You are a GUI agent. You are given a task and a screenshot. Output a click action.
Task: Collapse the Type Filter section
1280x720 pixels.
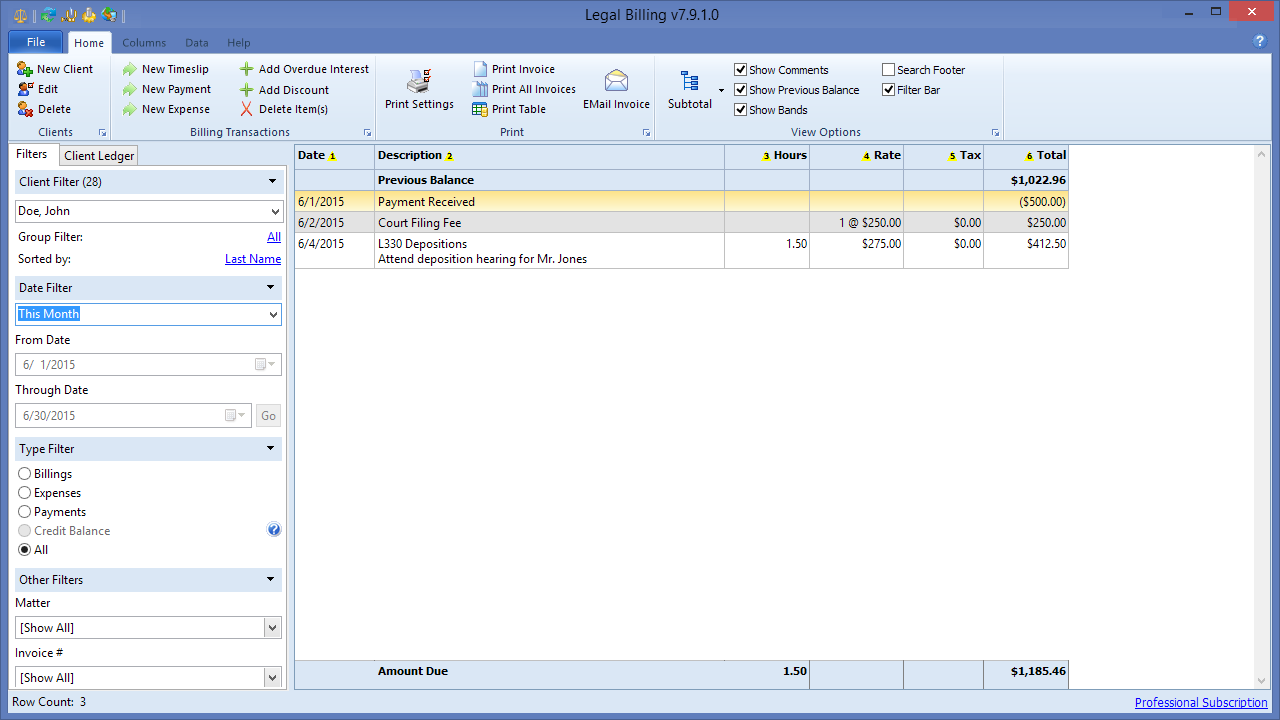[x=271, y=448]
